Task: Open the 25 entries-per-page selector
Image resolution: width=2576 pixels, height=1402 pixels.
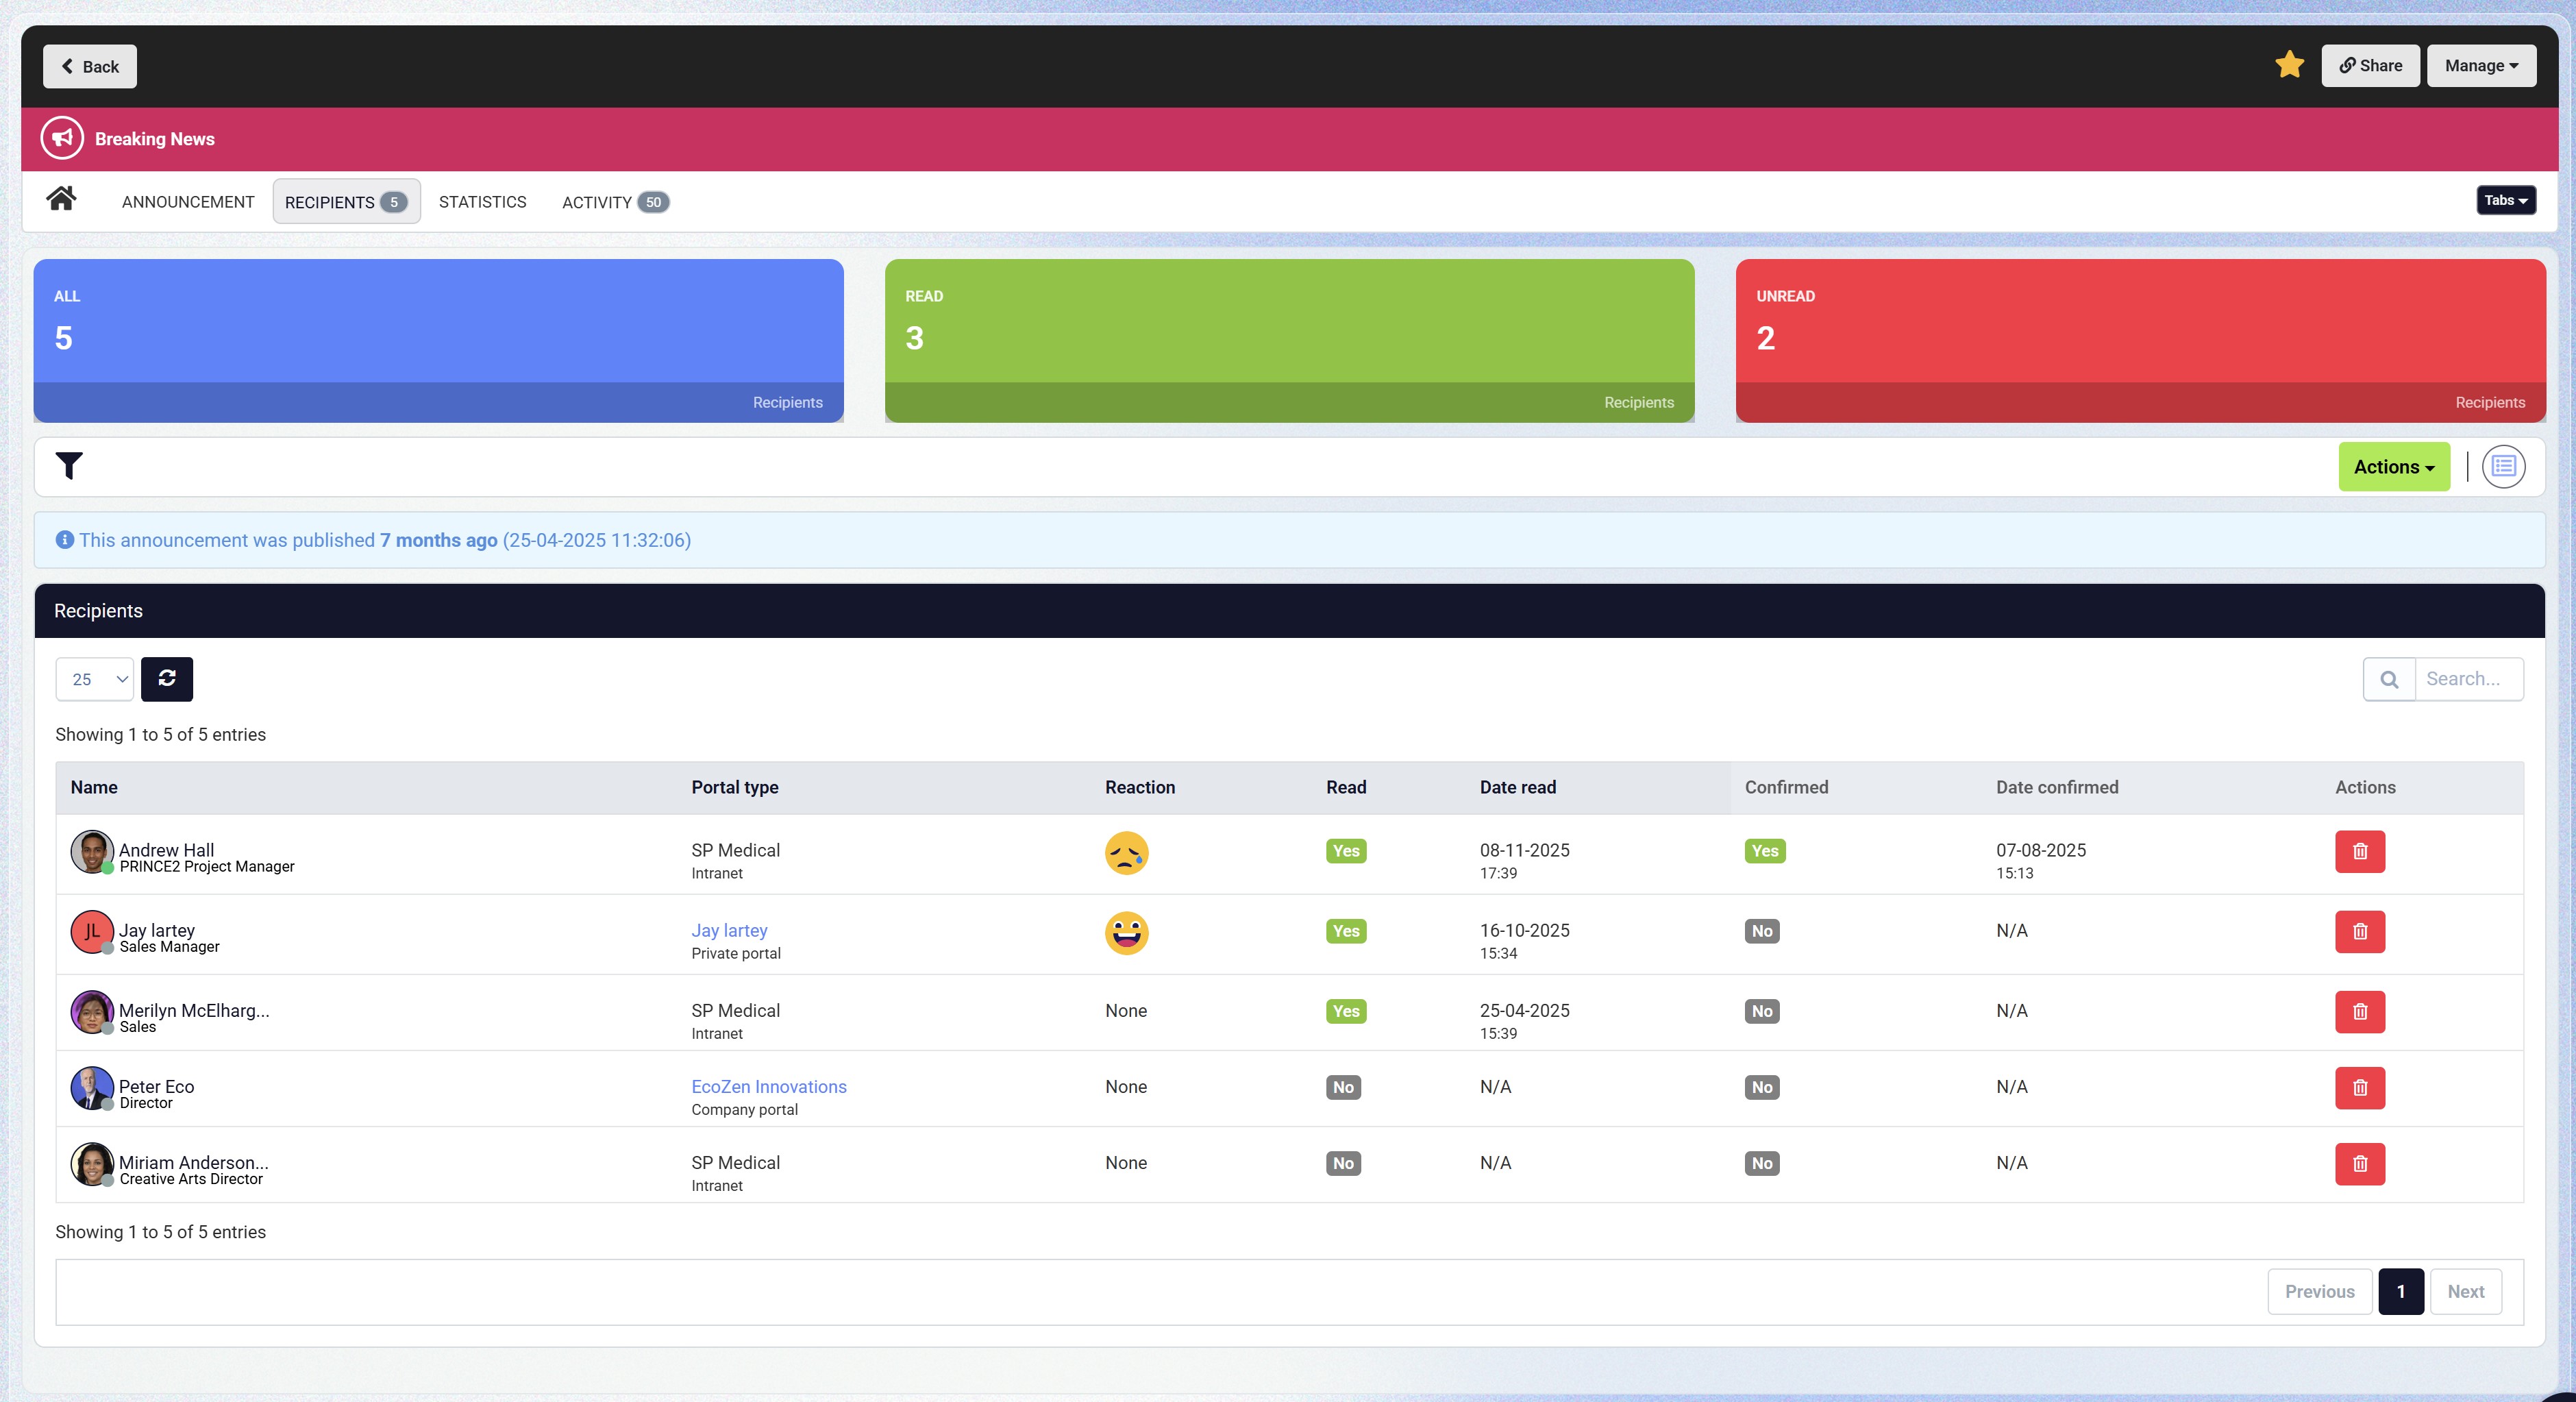Action: [x=95, y=679]
